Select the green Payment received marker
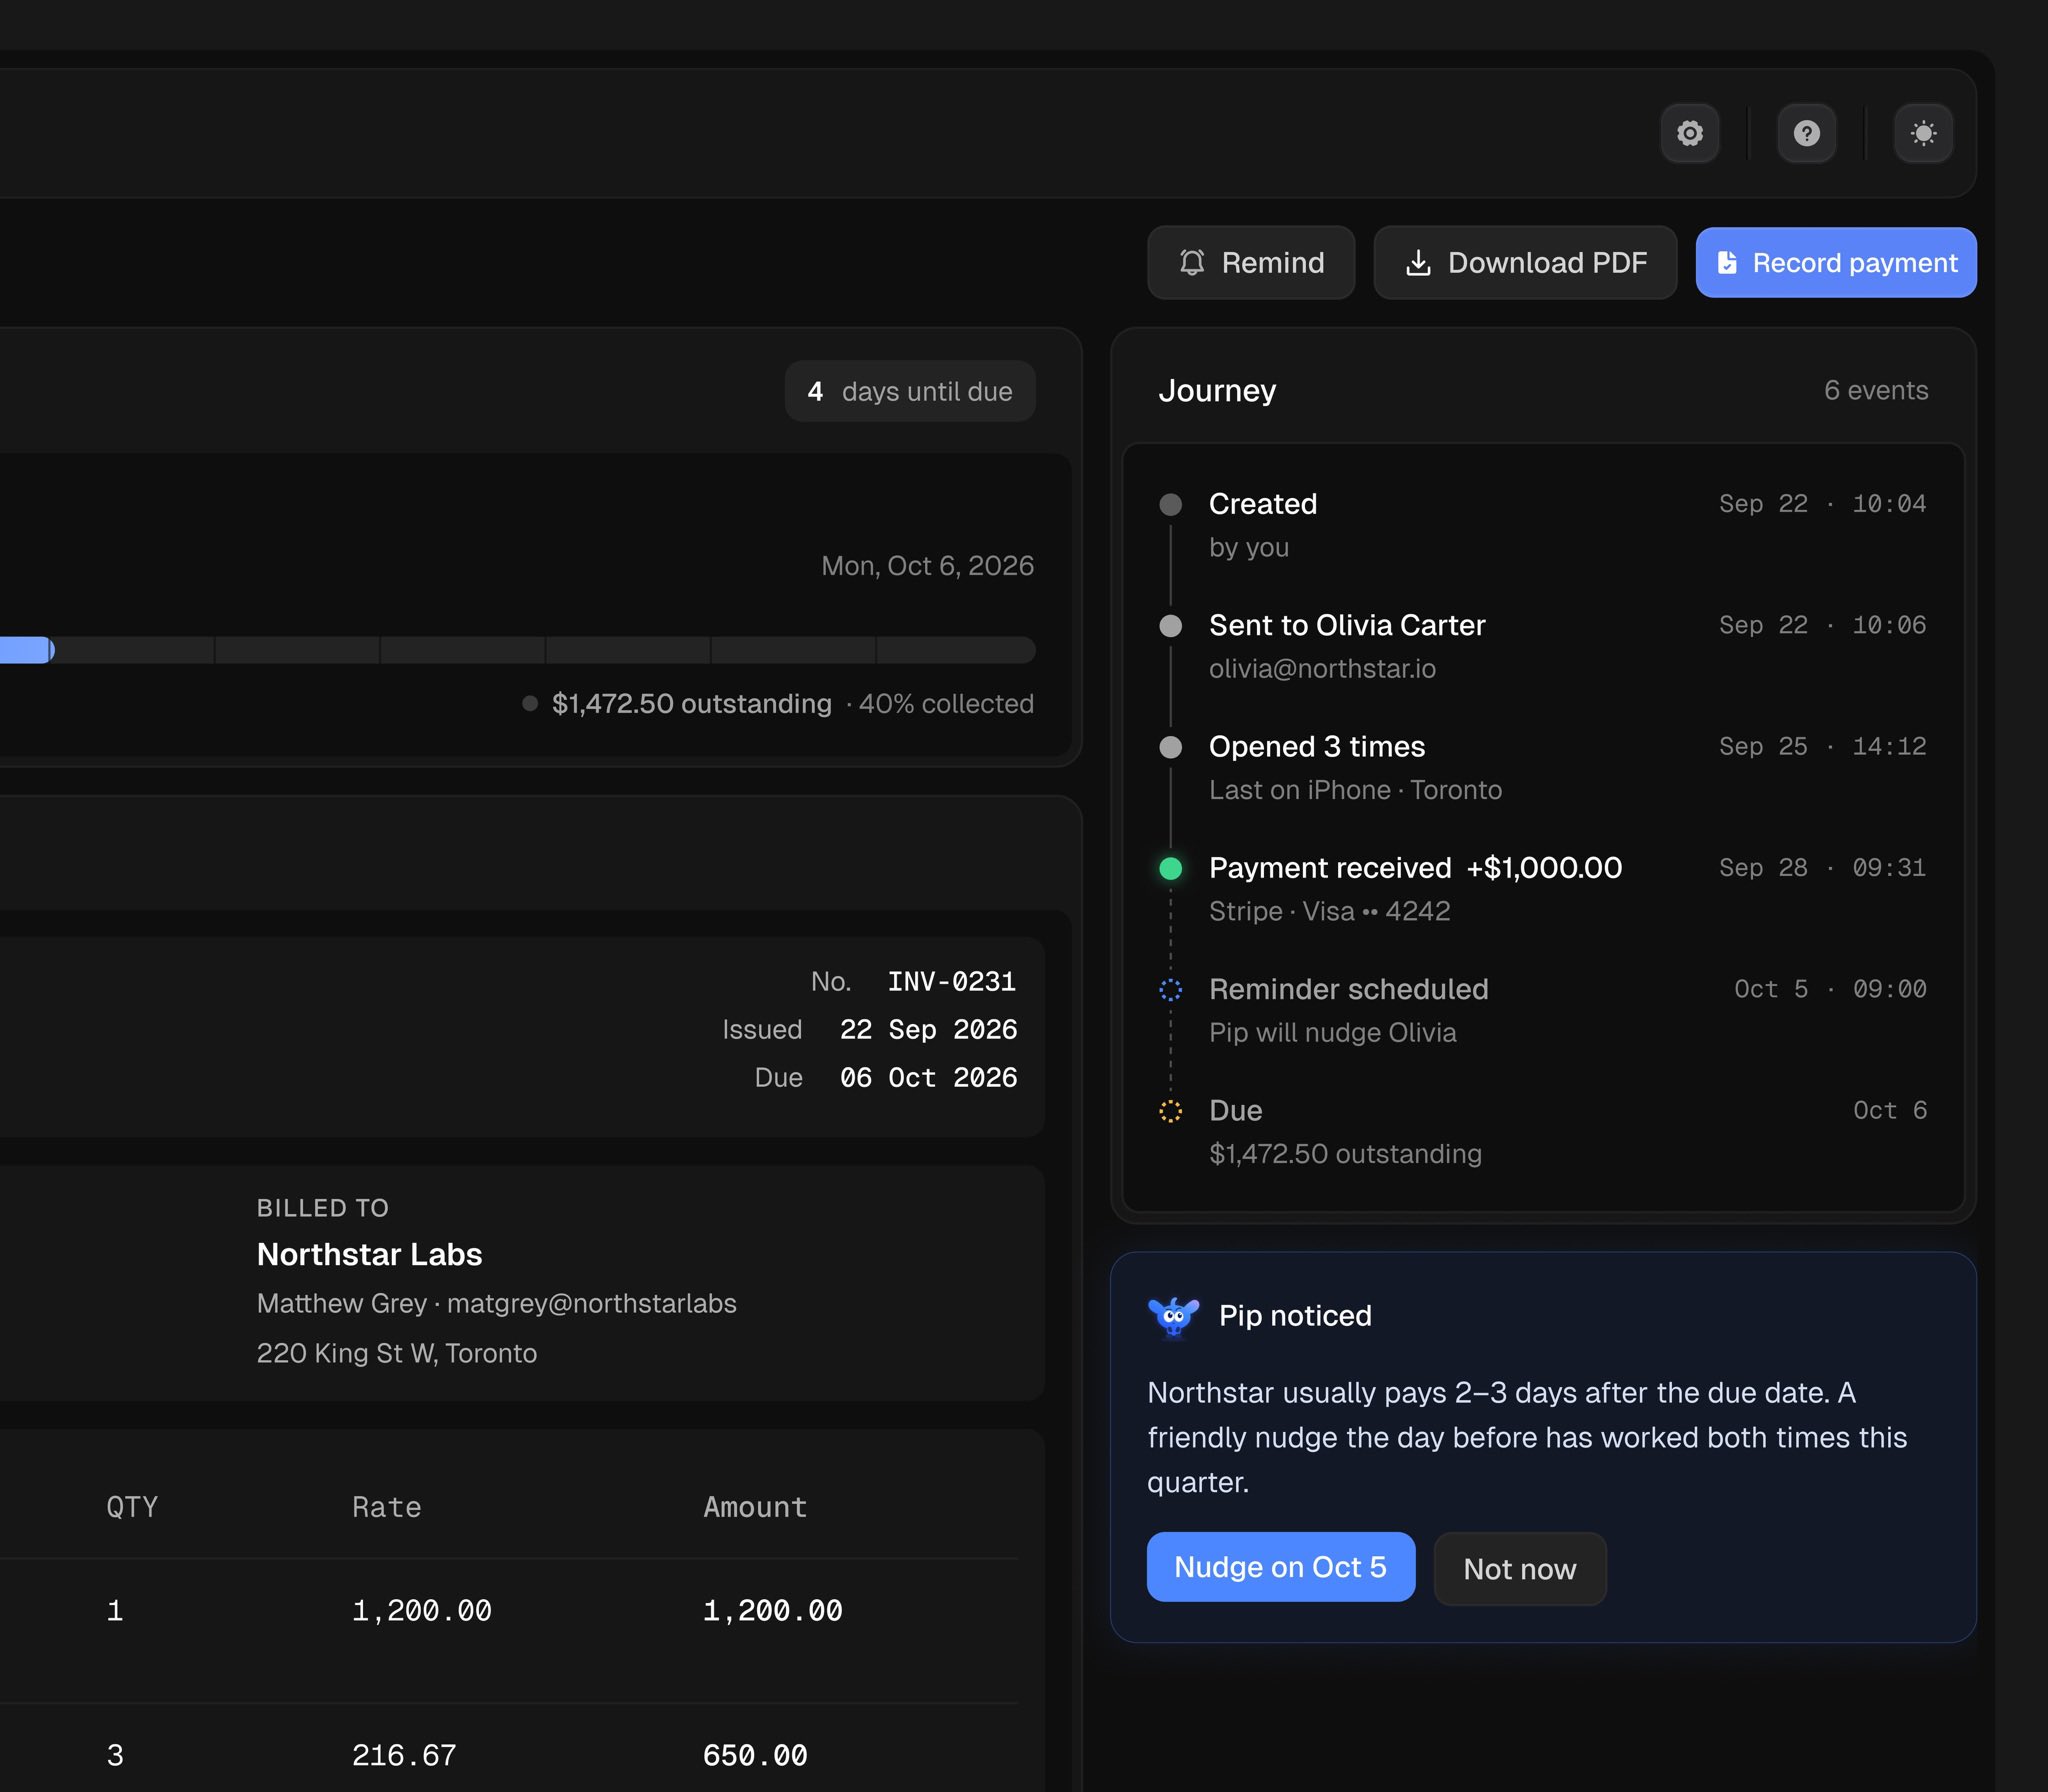 pos(1170,868)
